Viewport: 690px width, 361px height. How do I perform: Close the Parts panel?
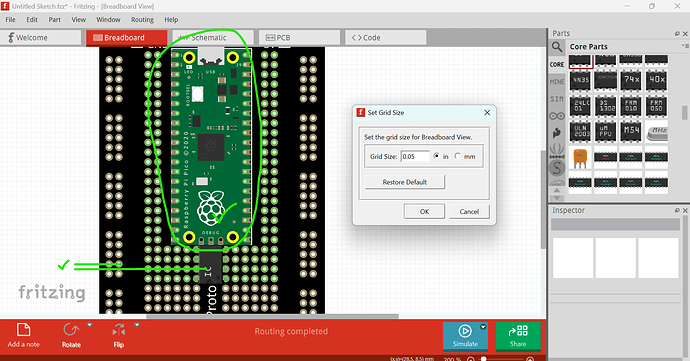pos(685,33)
